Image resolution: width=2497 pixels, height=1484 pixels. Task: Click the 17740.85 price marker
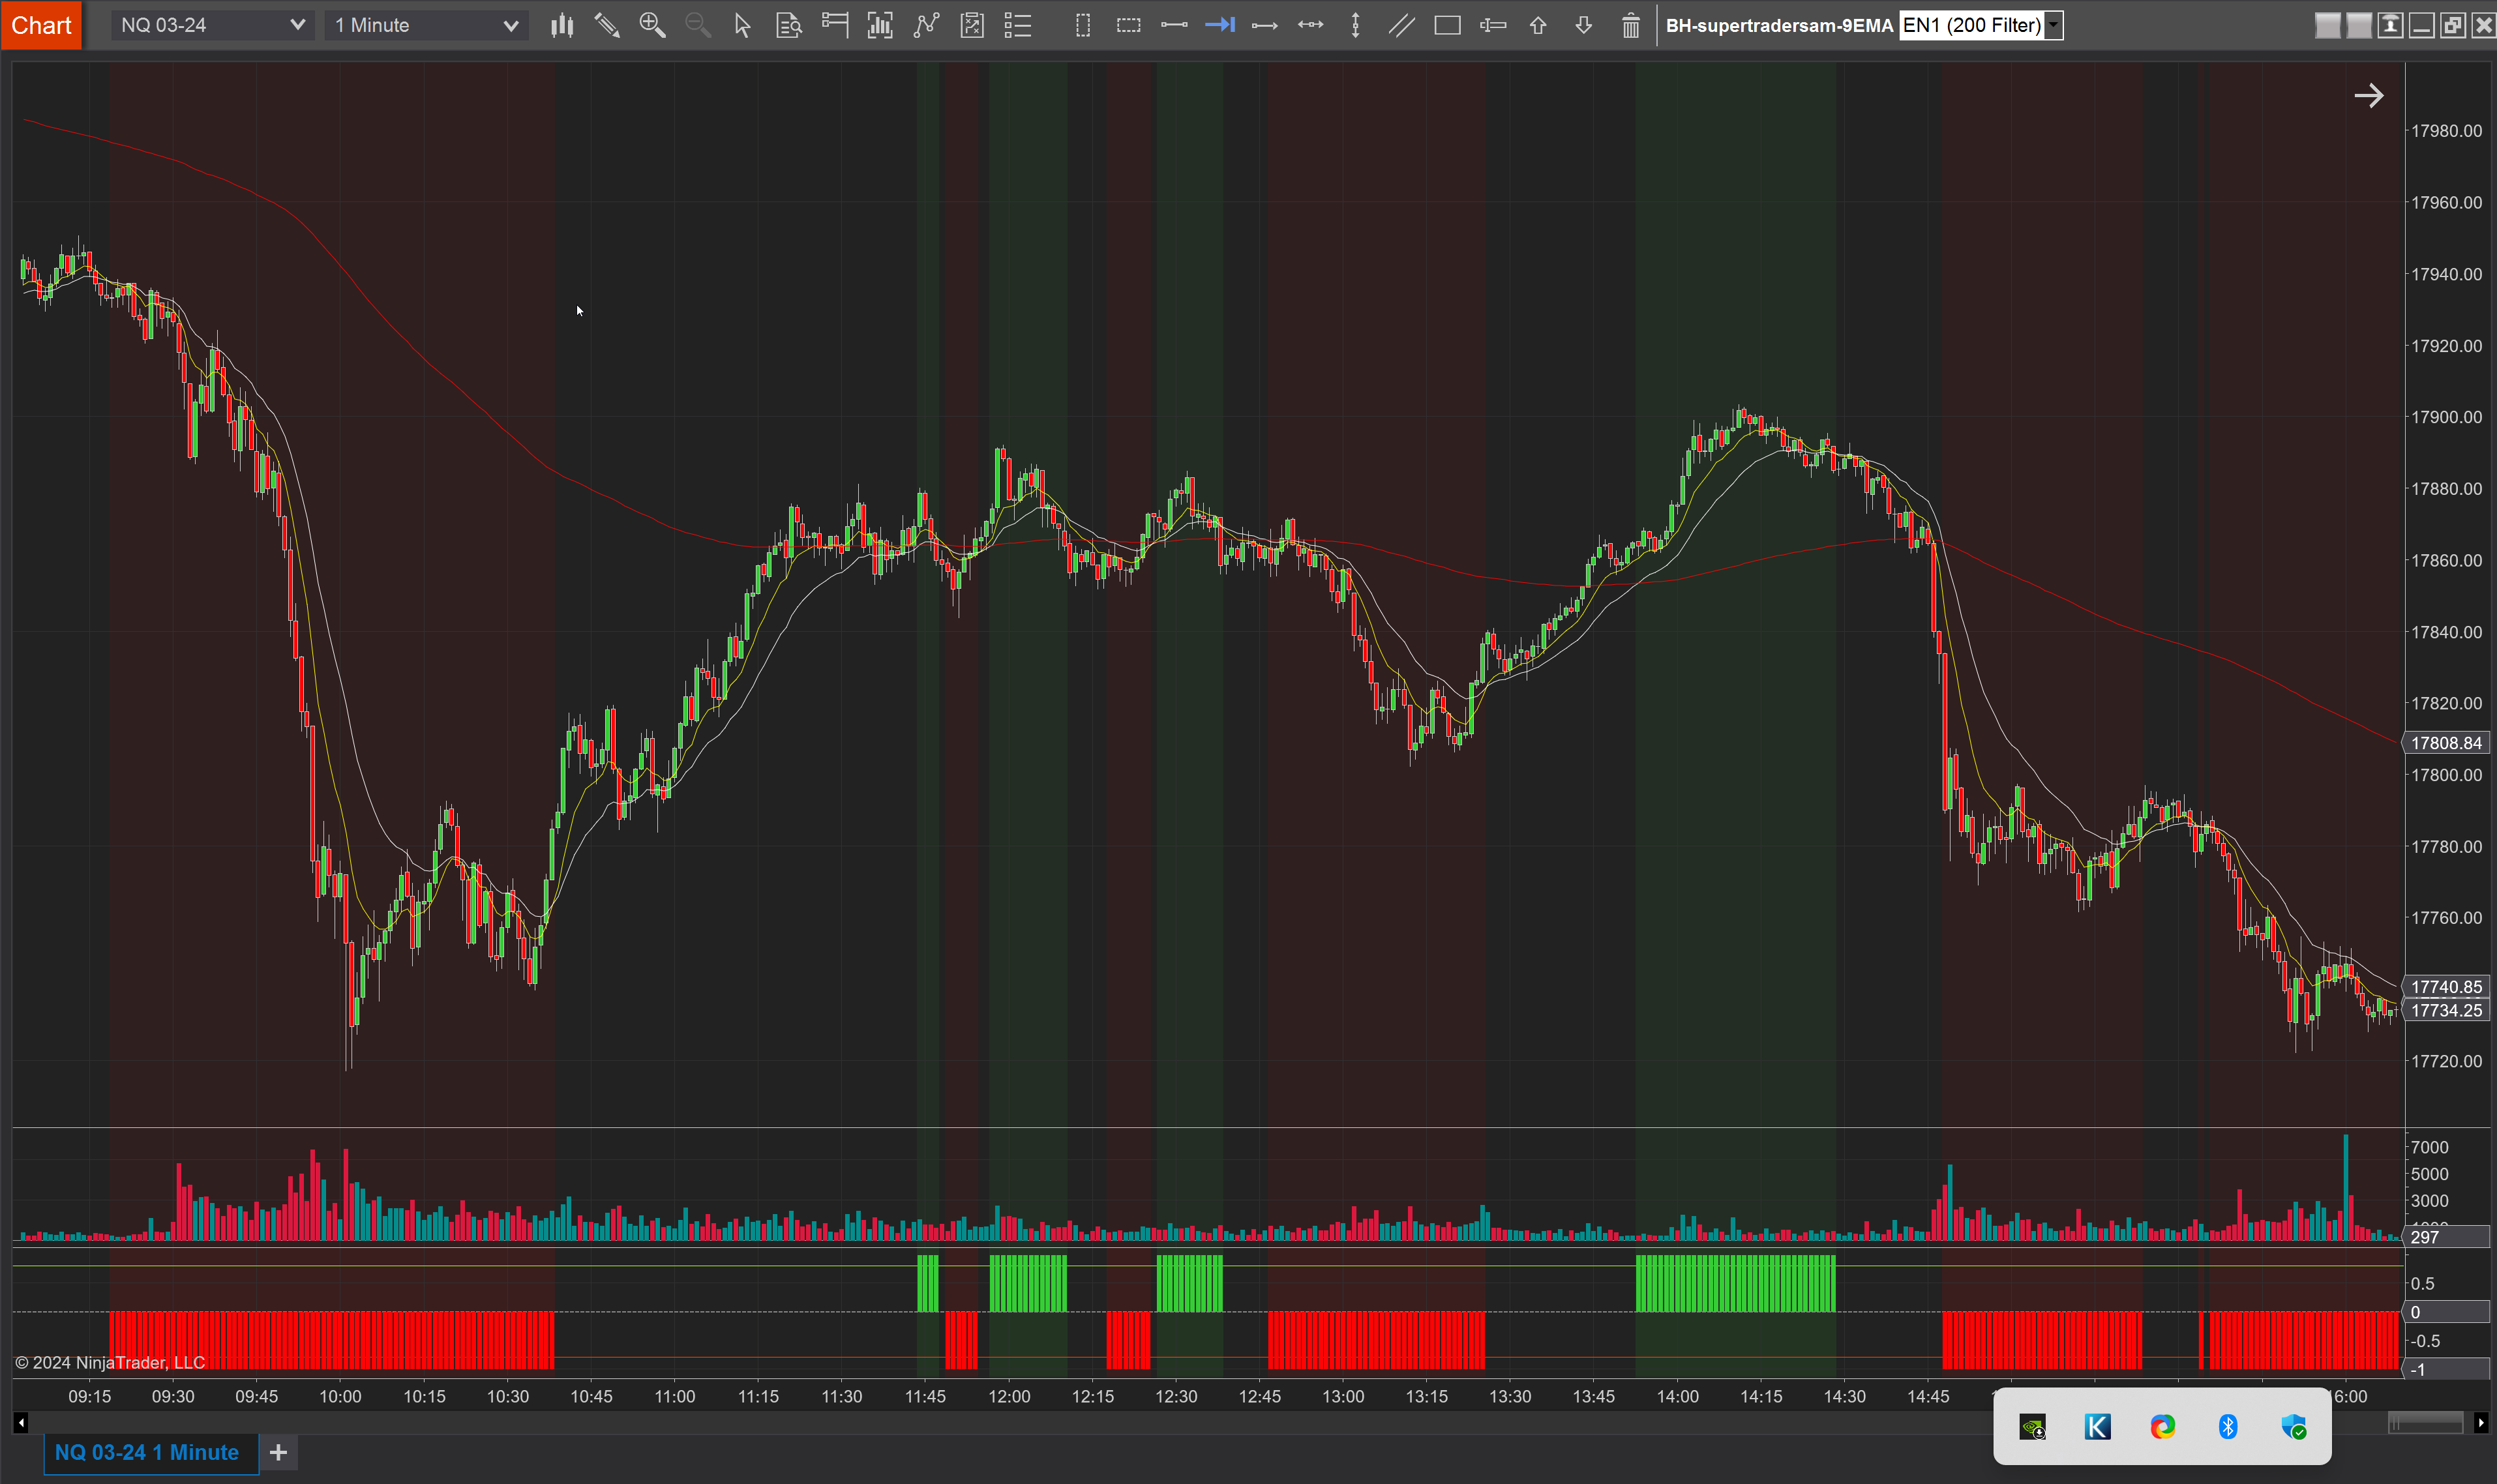(2446, 987)
